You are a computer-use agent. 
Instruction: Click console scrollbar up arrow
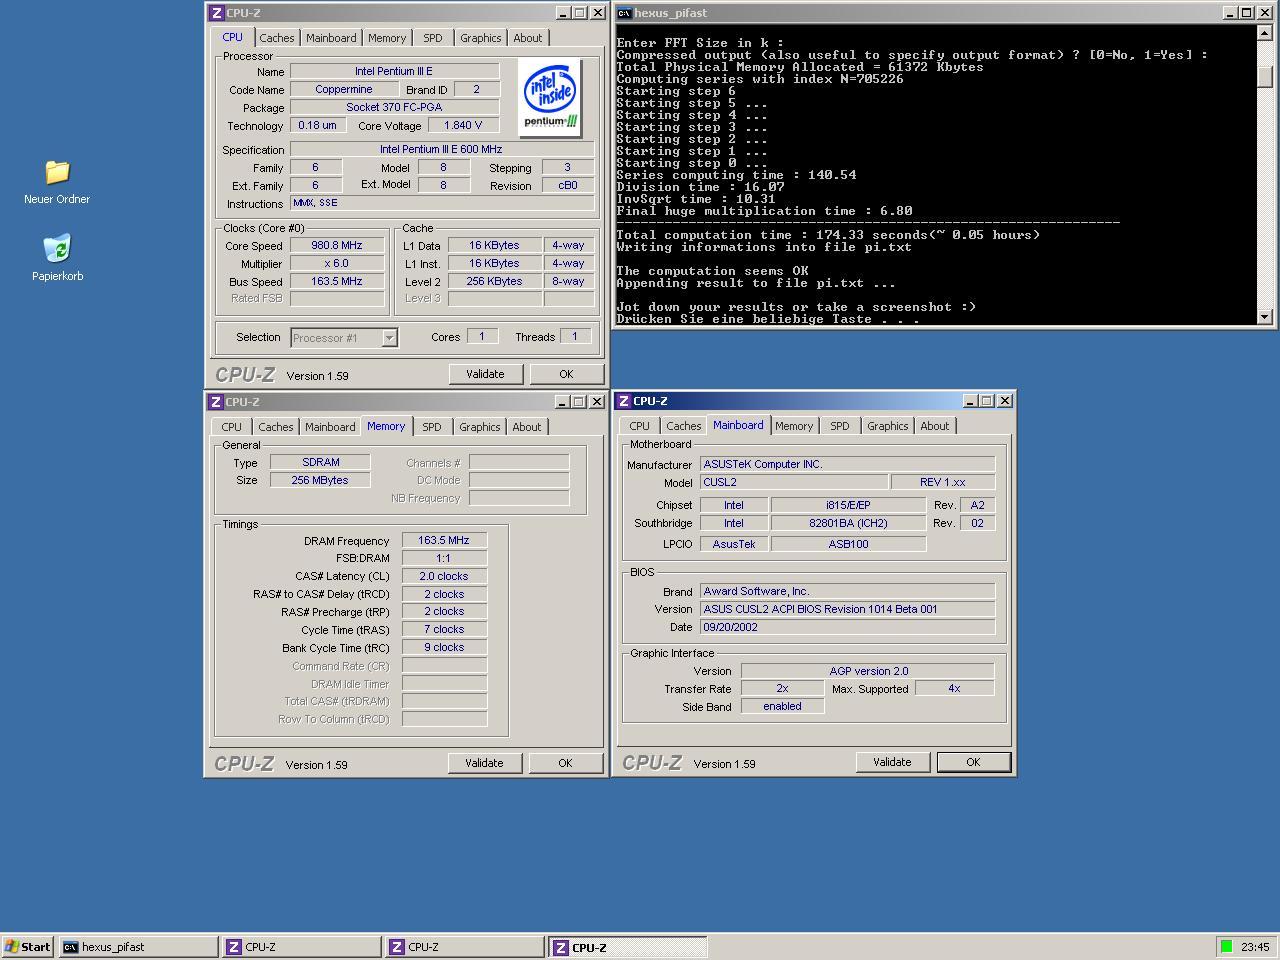tap(1265, 33)
